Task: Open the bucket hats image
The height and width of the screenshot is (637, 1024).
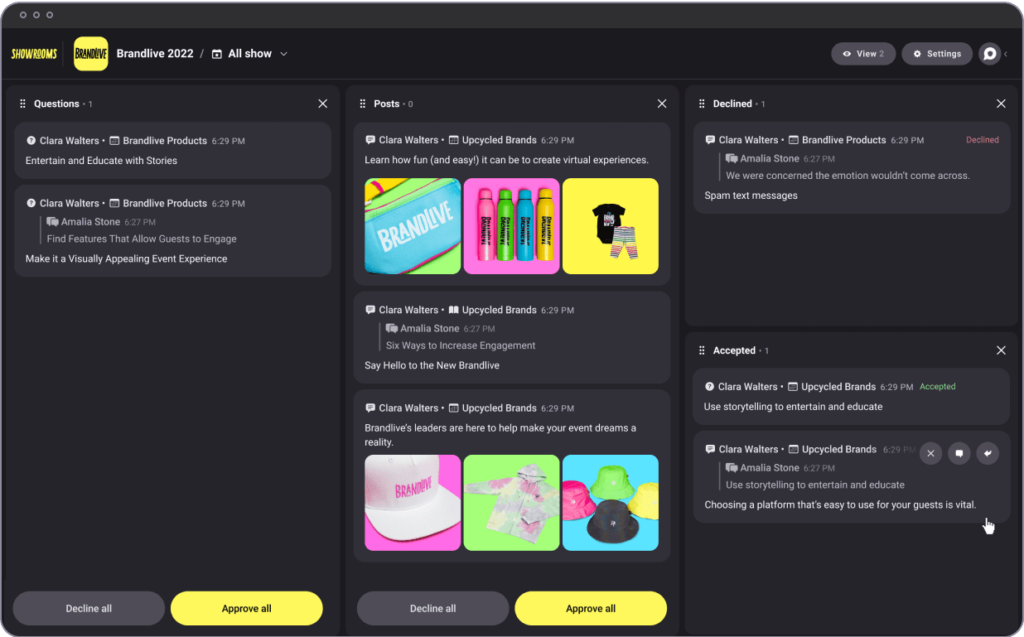Action: pos(611,503)
